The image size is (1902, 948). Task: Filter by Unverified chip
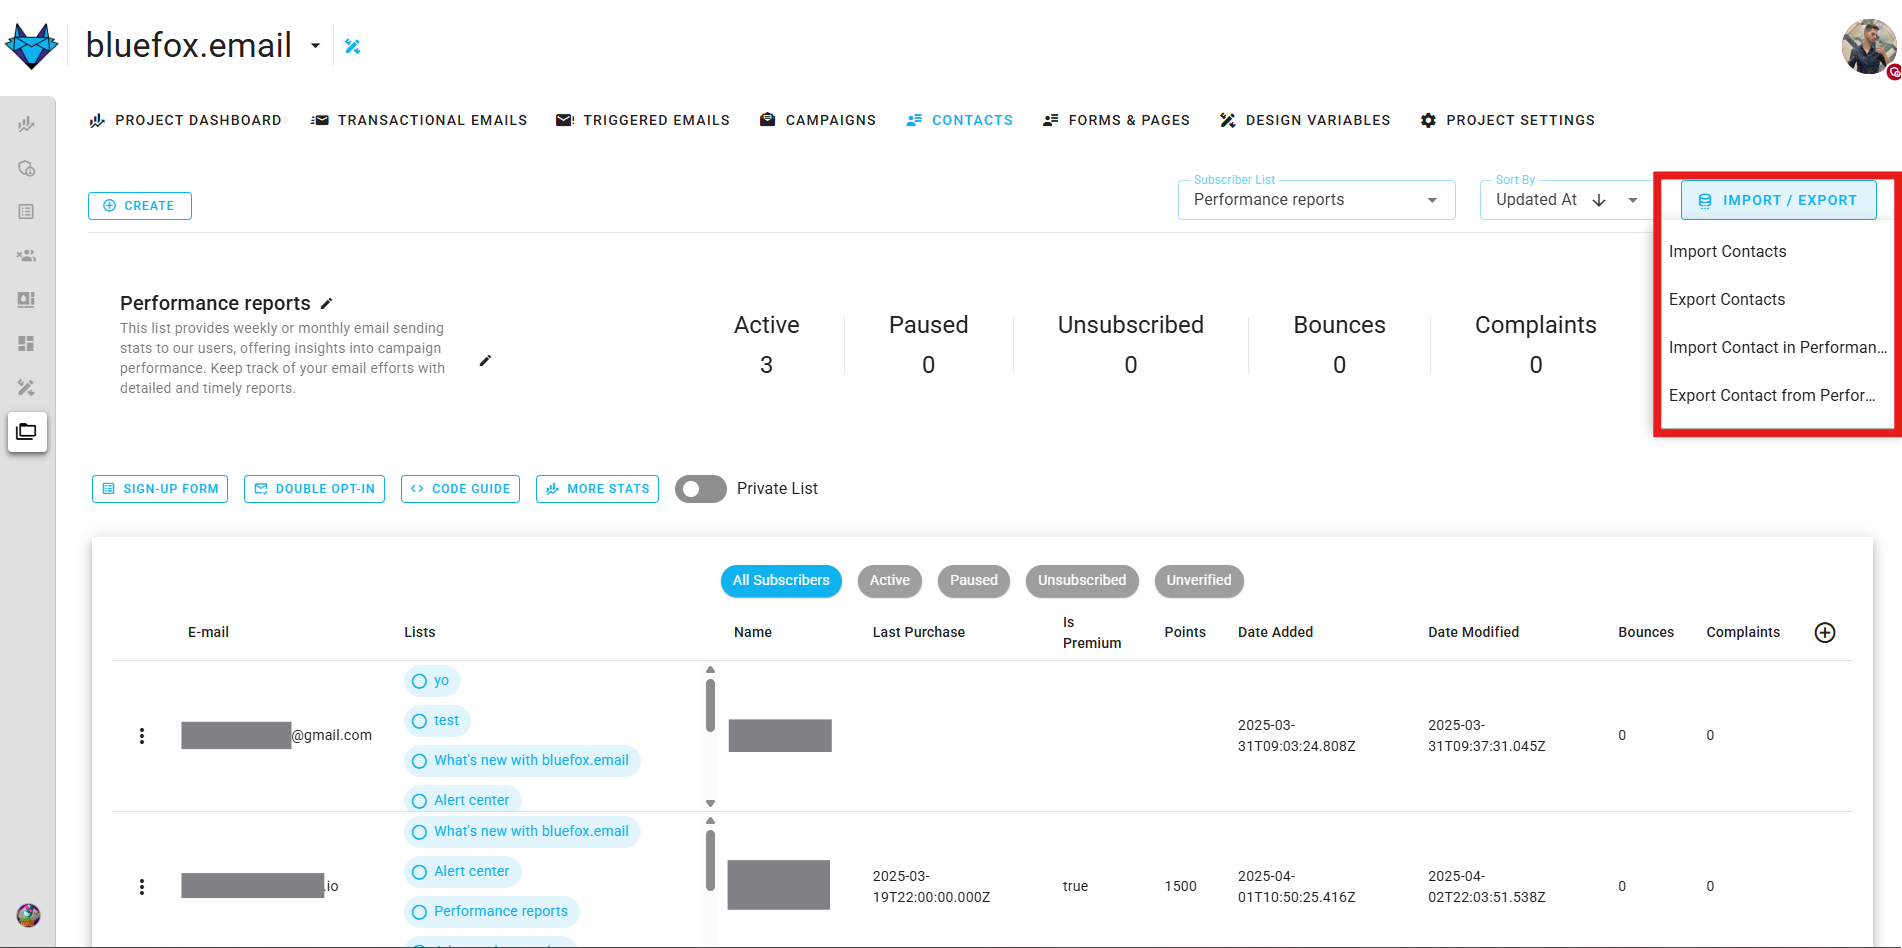(x=1199, y=581)
